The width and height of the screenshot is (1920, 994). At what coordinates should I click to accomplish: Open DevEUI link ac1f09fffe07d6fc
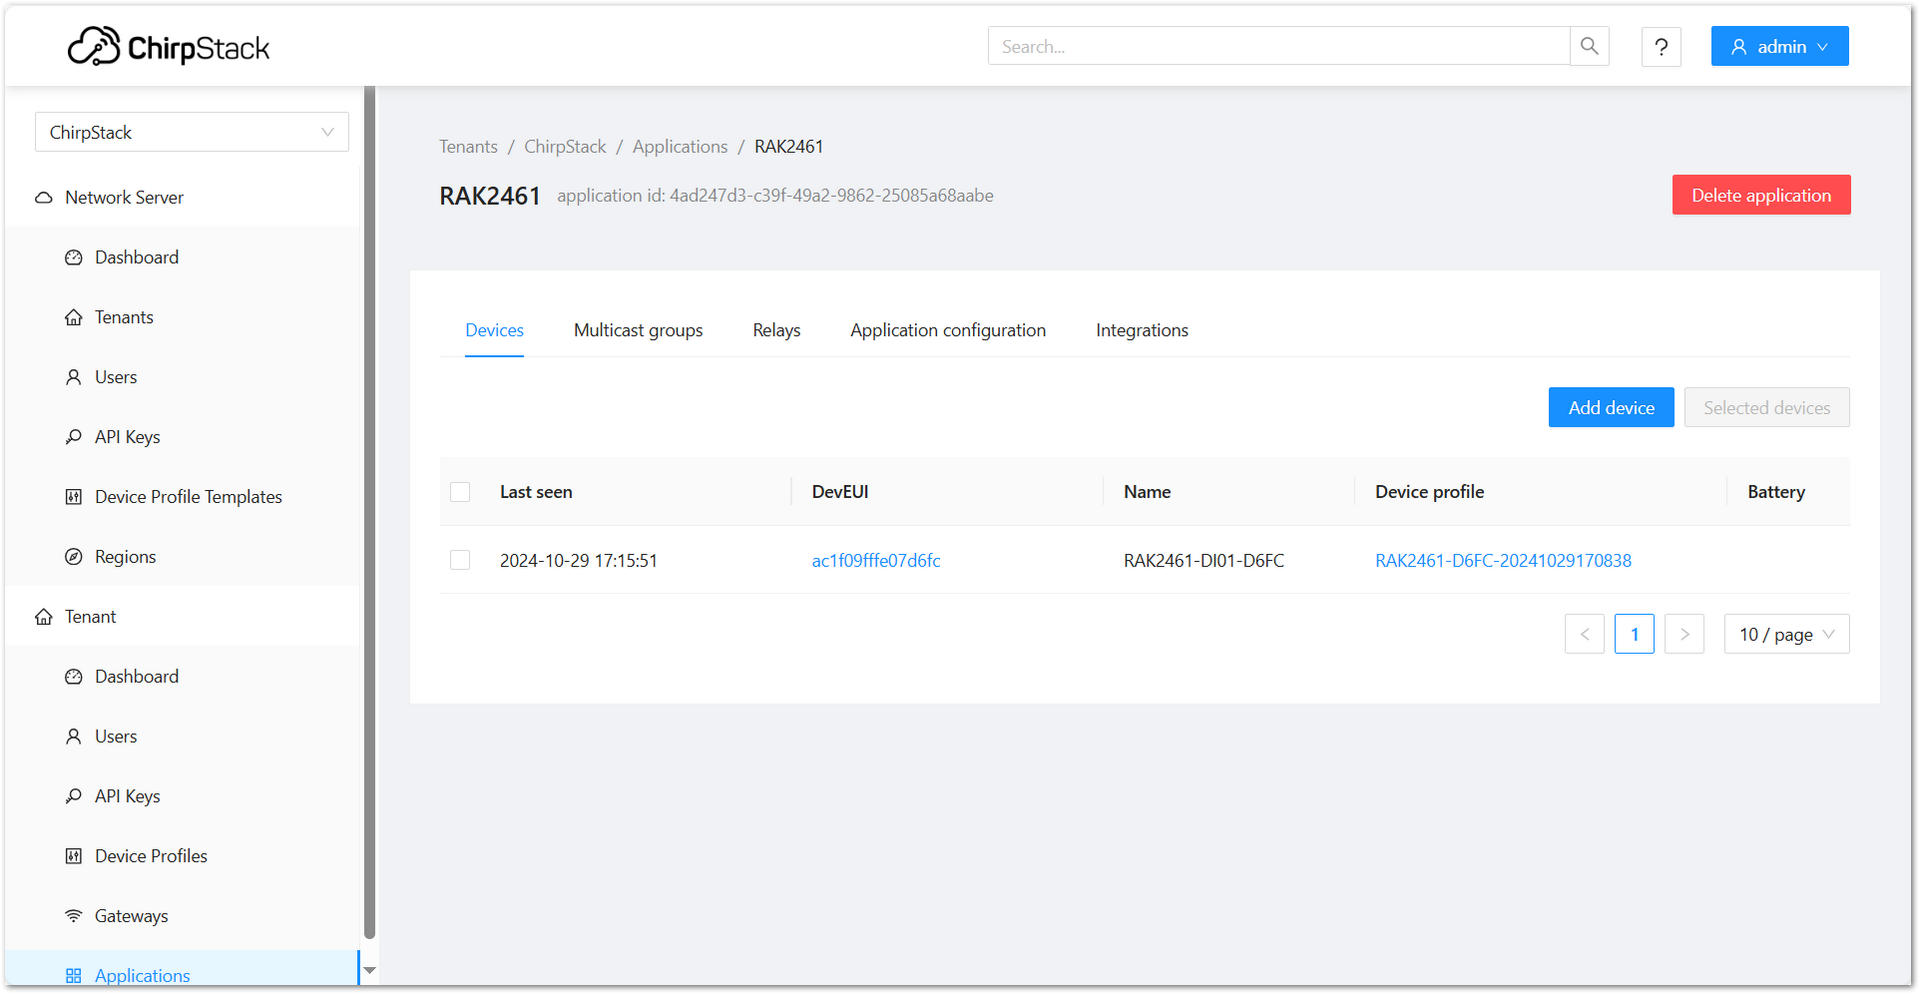click(876, 561)
